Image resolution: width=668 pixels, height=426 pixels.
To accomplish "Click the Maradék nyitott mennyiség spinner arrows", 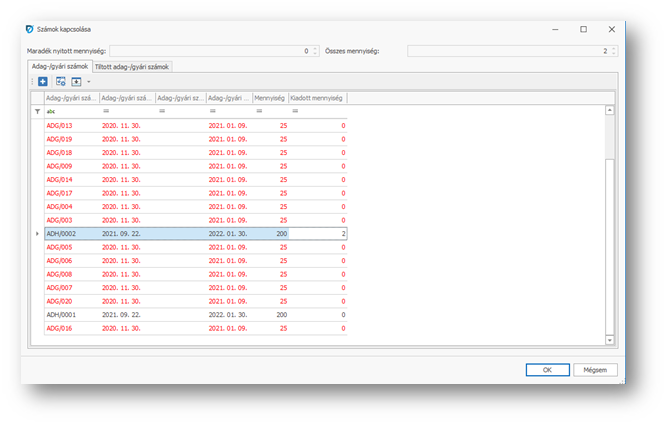I will (315, 50).
